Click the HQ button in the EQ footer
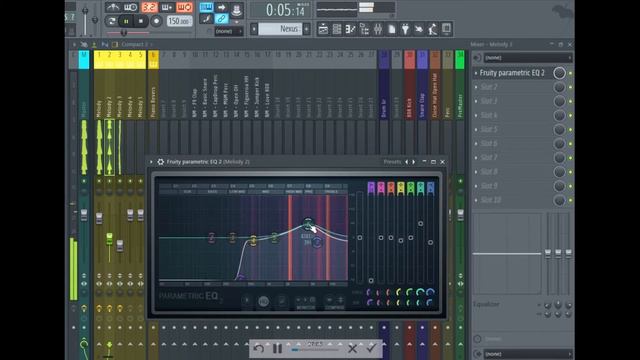640x360 pixels. click(x=263, y=302)
